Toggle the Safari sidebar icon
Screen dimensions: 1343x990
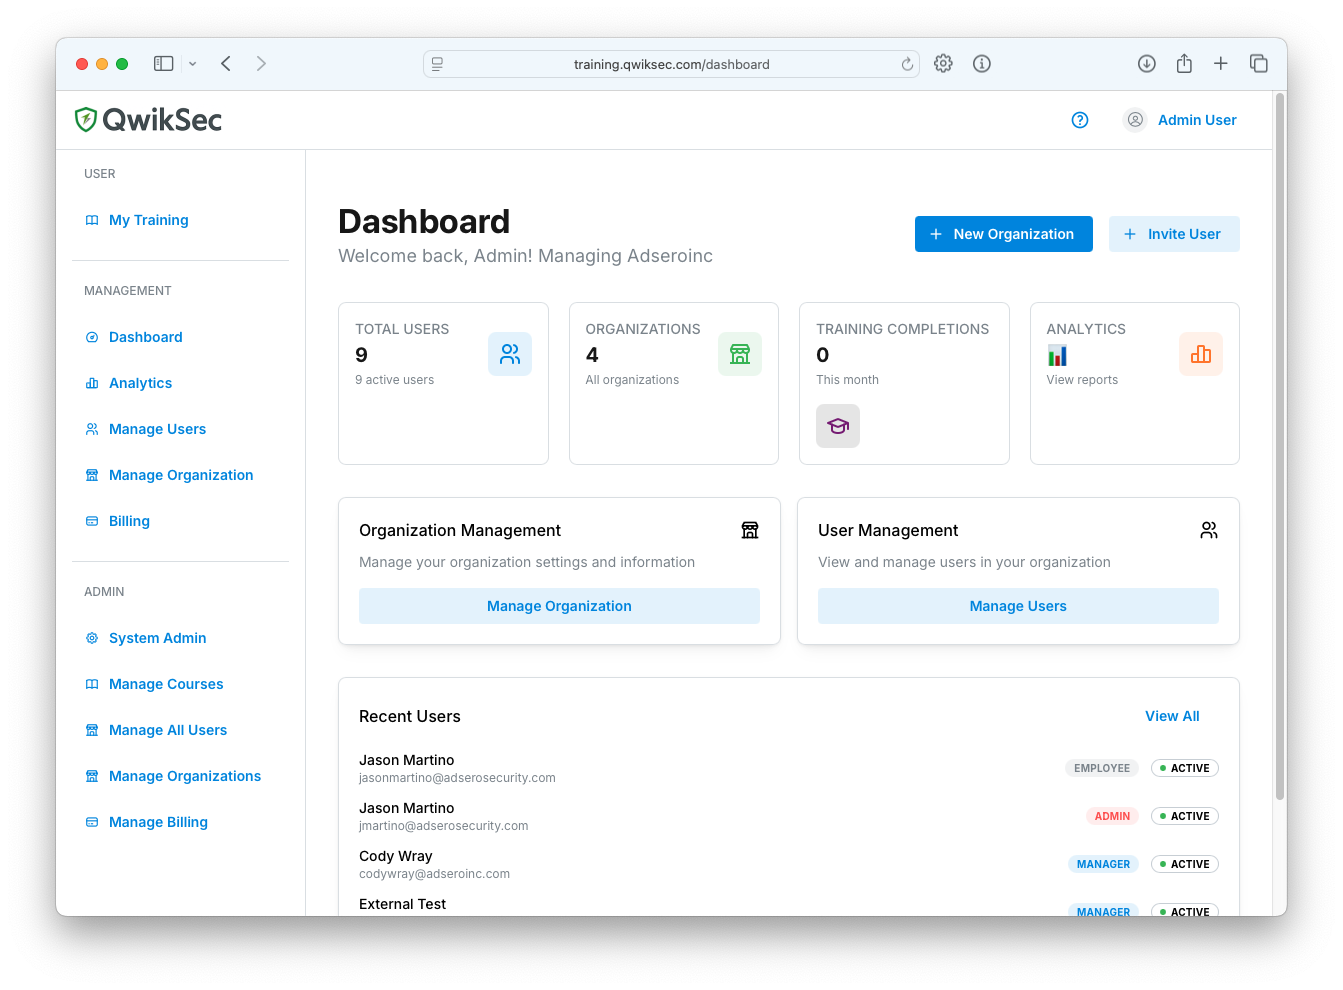click(164, 64)
